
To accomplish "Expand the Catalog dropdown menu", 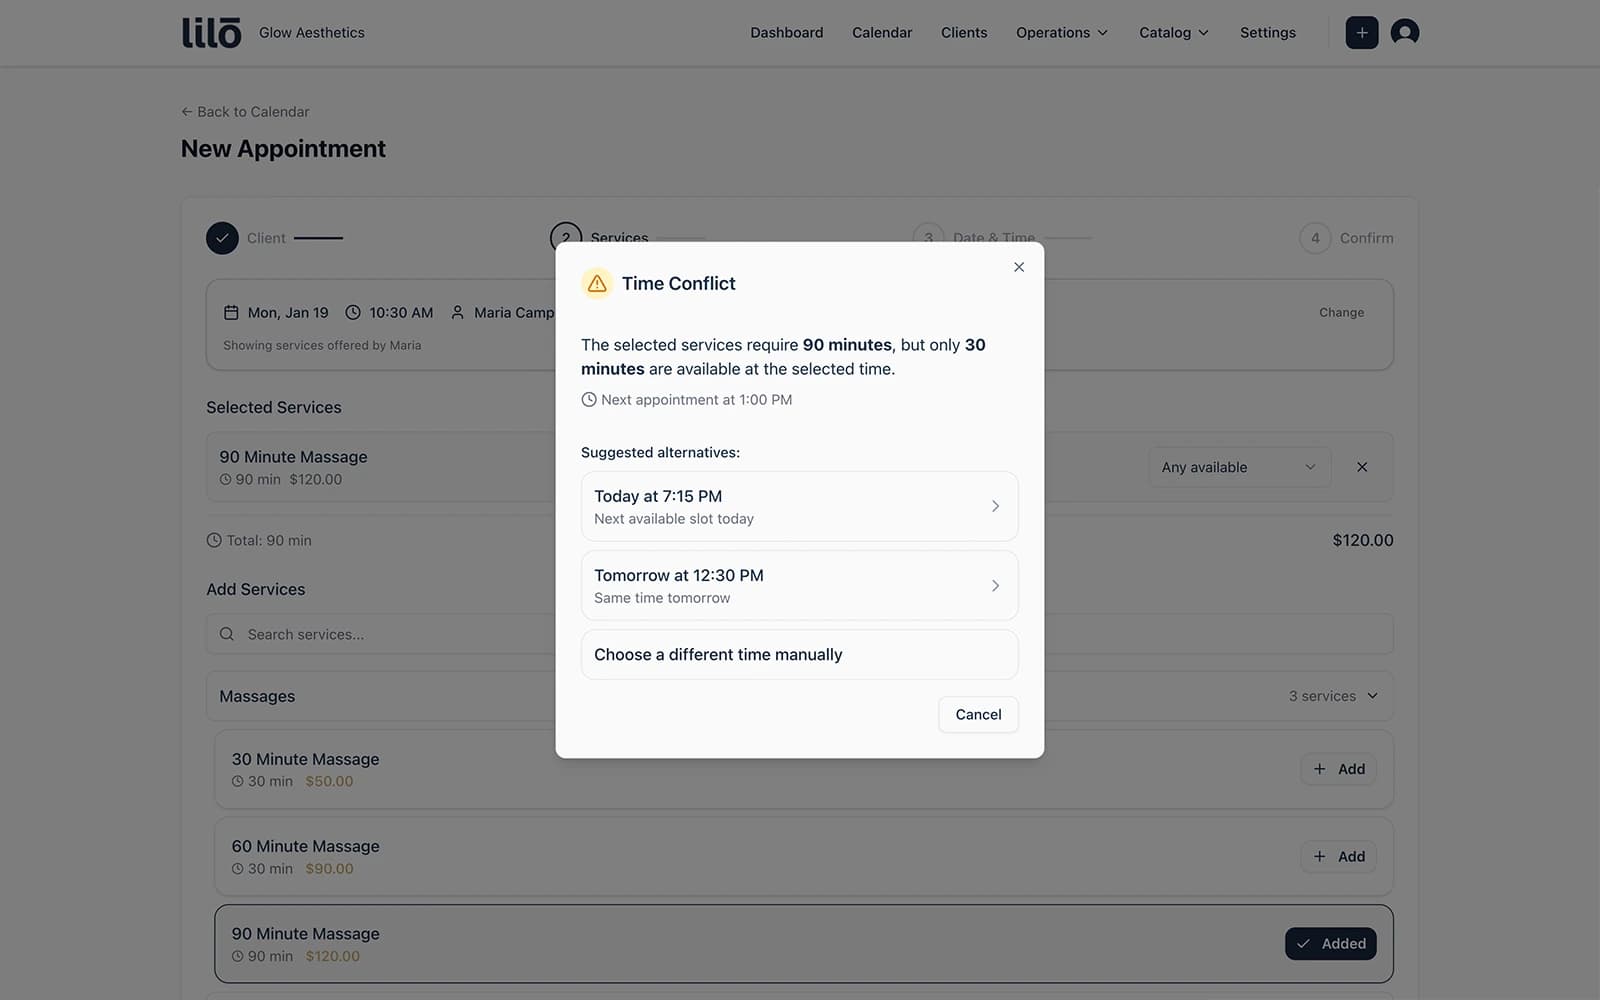I will pos(1173,32).
